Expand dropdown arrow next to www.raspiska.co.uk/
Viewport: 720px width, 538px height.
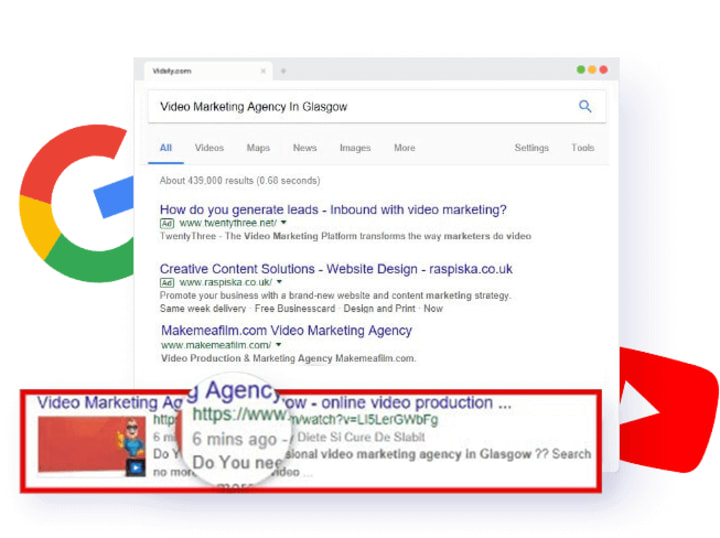[279, 282]
